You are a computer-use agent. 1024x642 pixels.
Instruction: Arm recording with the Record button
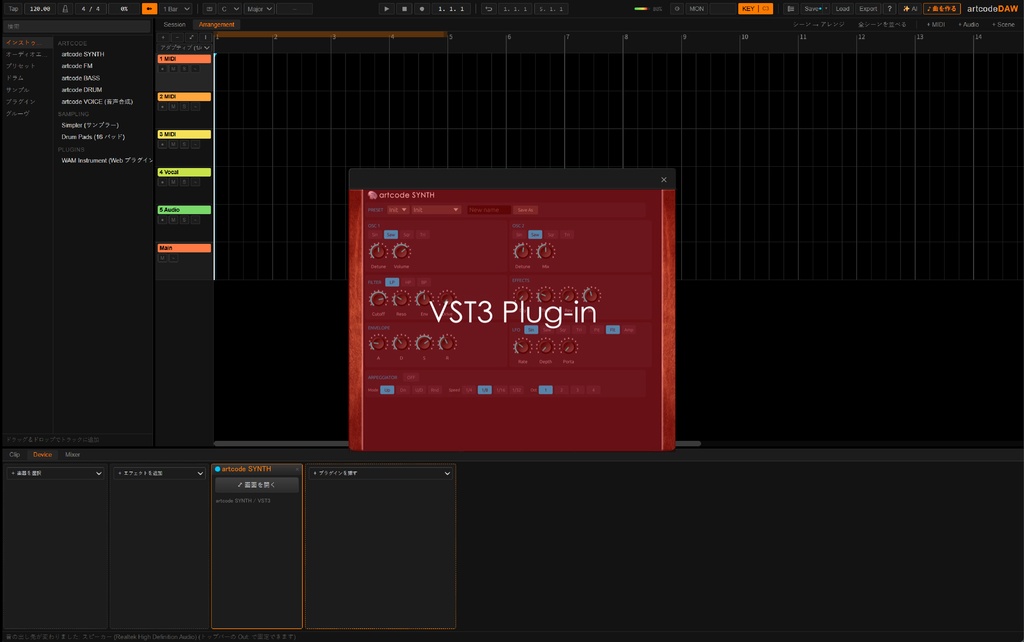coord(422,8)
